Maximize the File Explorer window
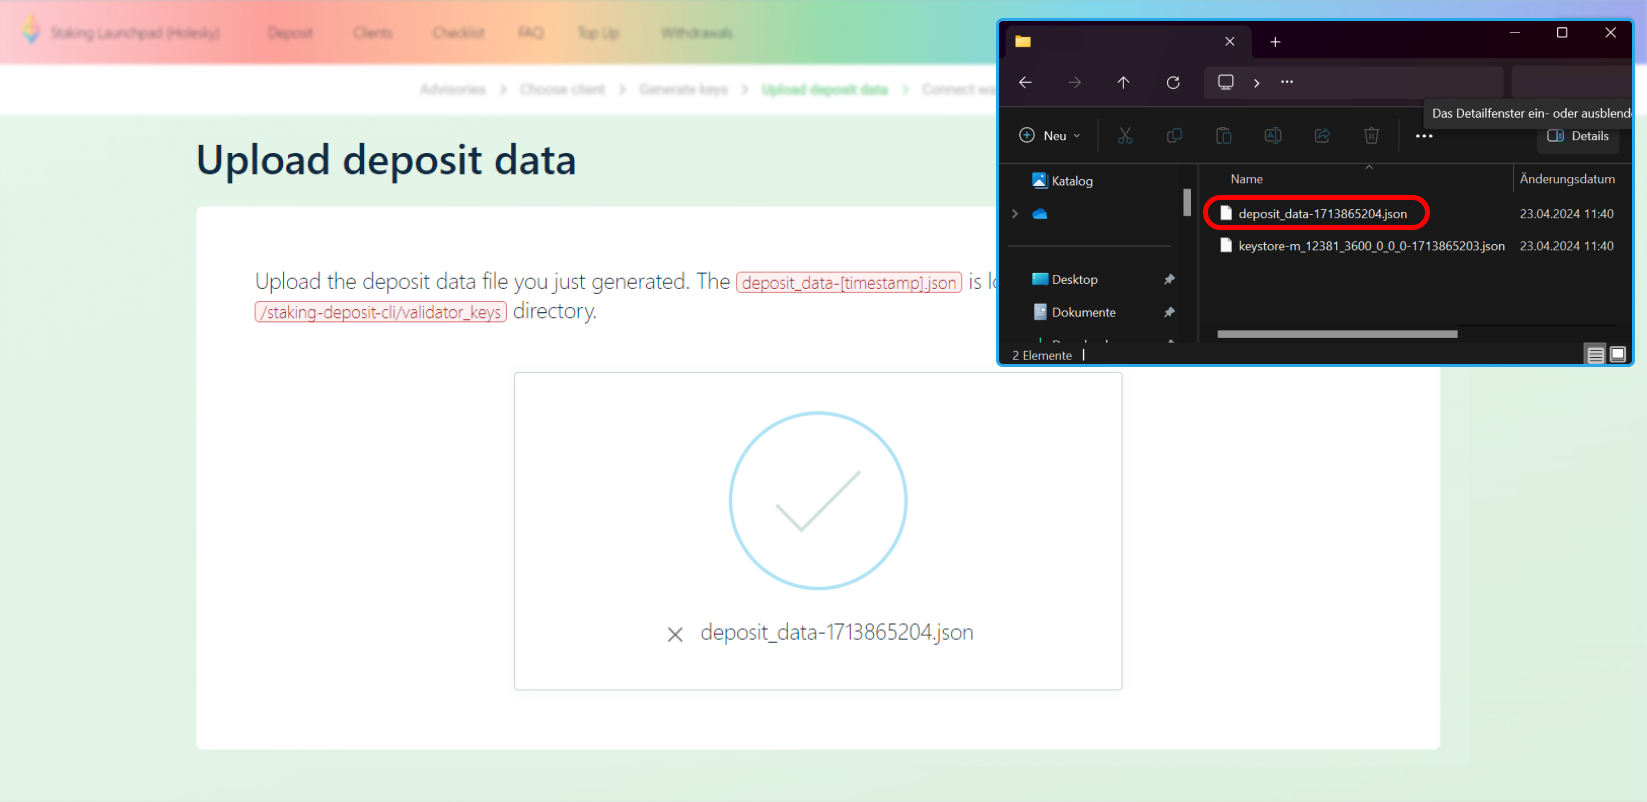Image resolution: width=1647 pixels, height=802 pixels. tap(1562, 33)
